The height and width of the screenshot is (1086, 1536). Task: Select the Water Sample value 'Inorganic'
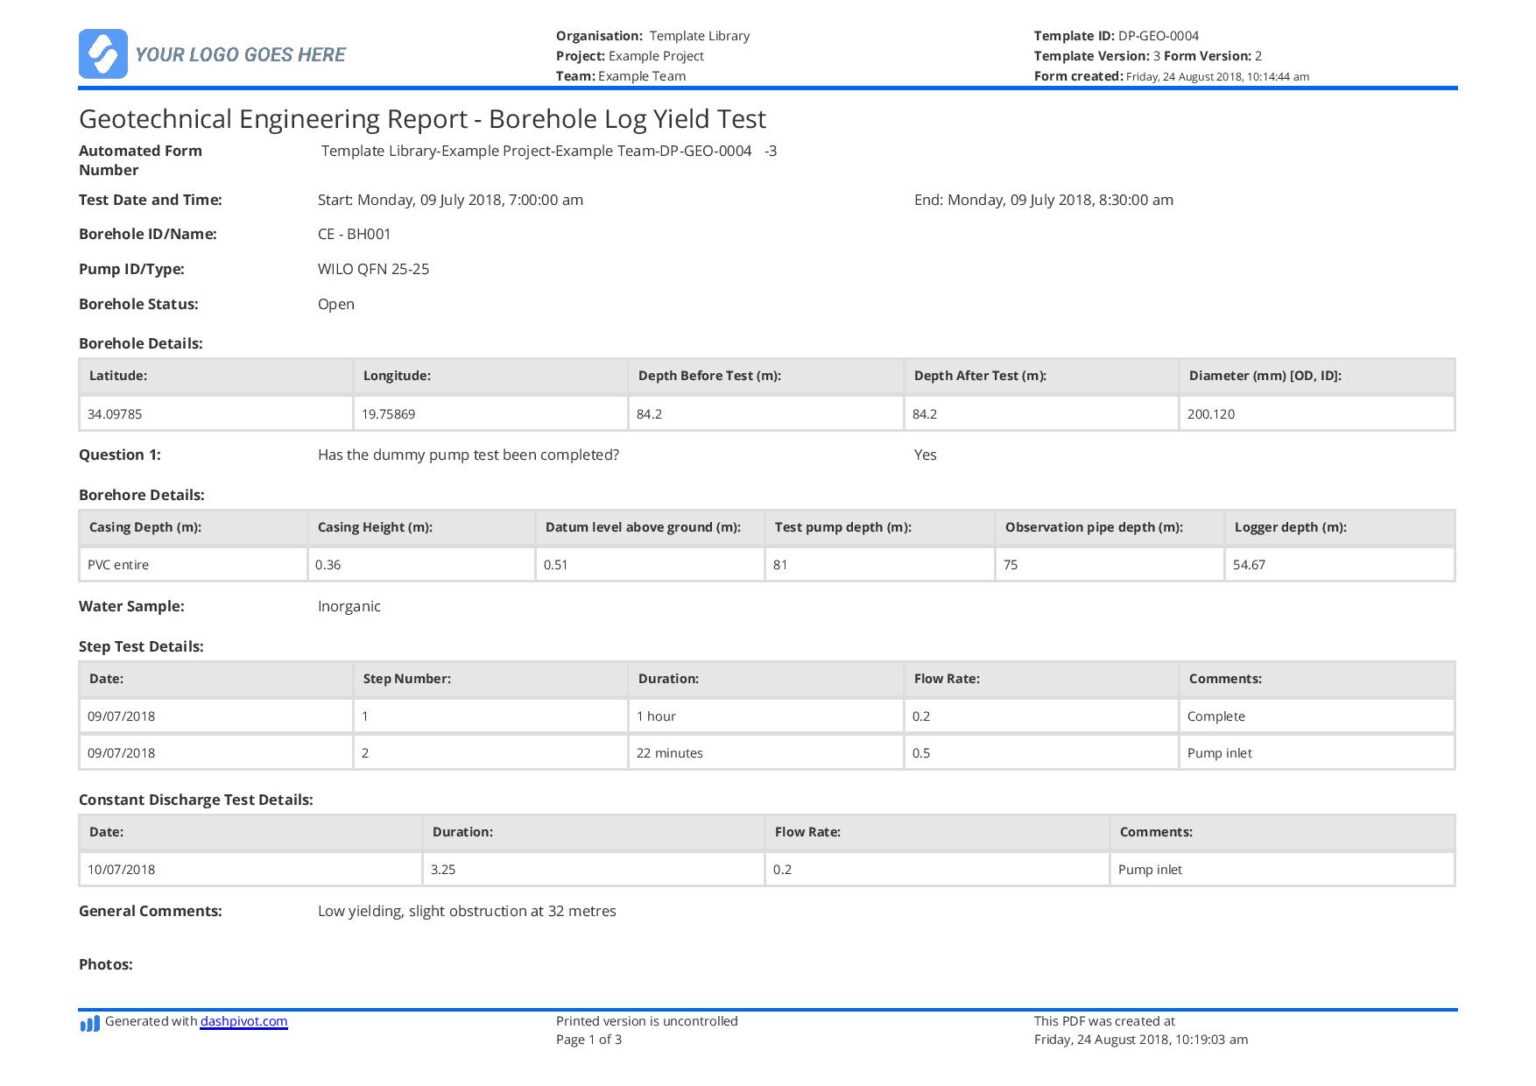pos(349,605)
